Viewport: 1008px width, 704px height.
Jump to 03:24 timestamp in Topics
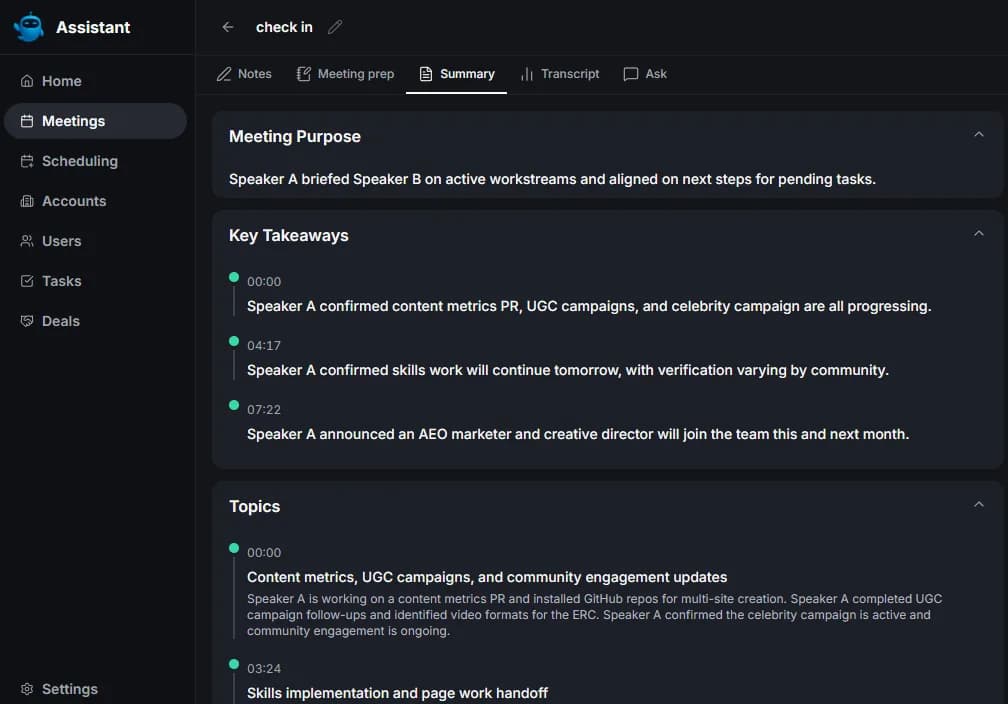point(264,669)
